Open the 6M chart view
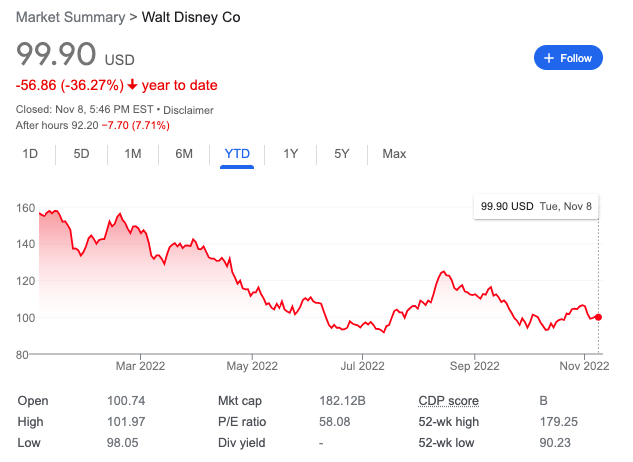 point(184,154)
